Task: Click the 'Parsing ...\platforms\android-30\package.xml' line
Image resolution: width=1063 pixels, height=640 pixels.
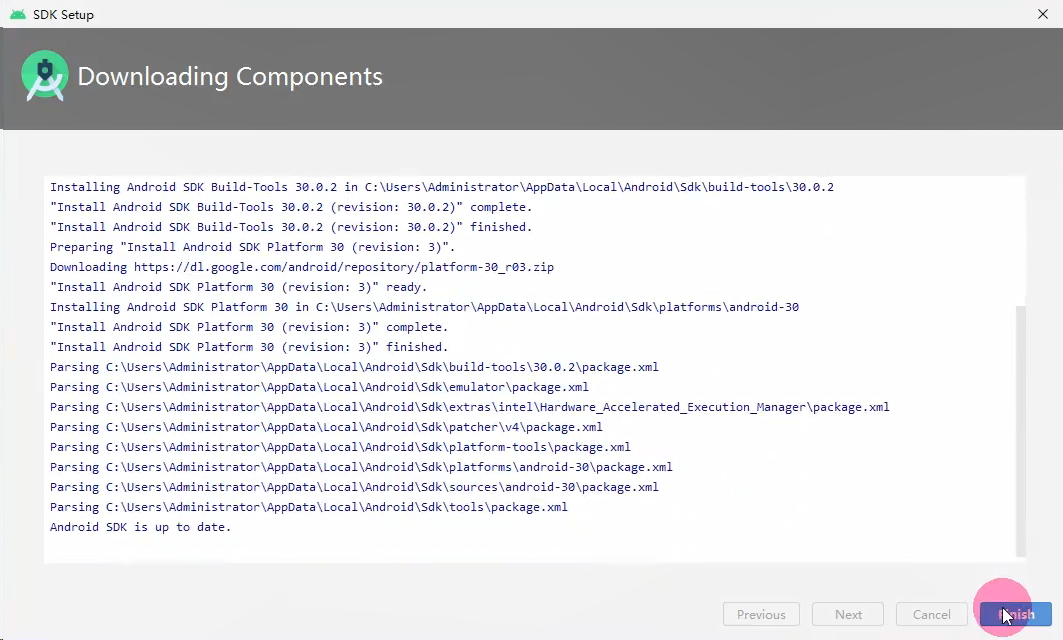Action: coord(361,466)
